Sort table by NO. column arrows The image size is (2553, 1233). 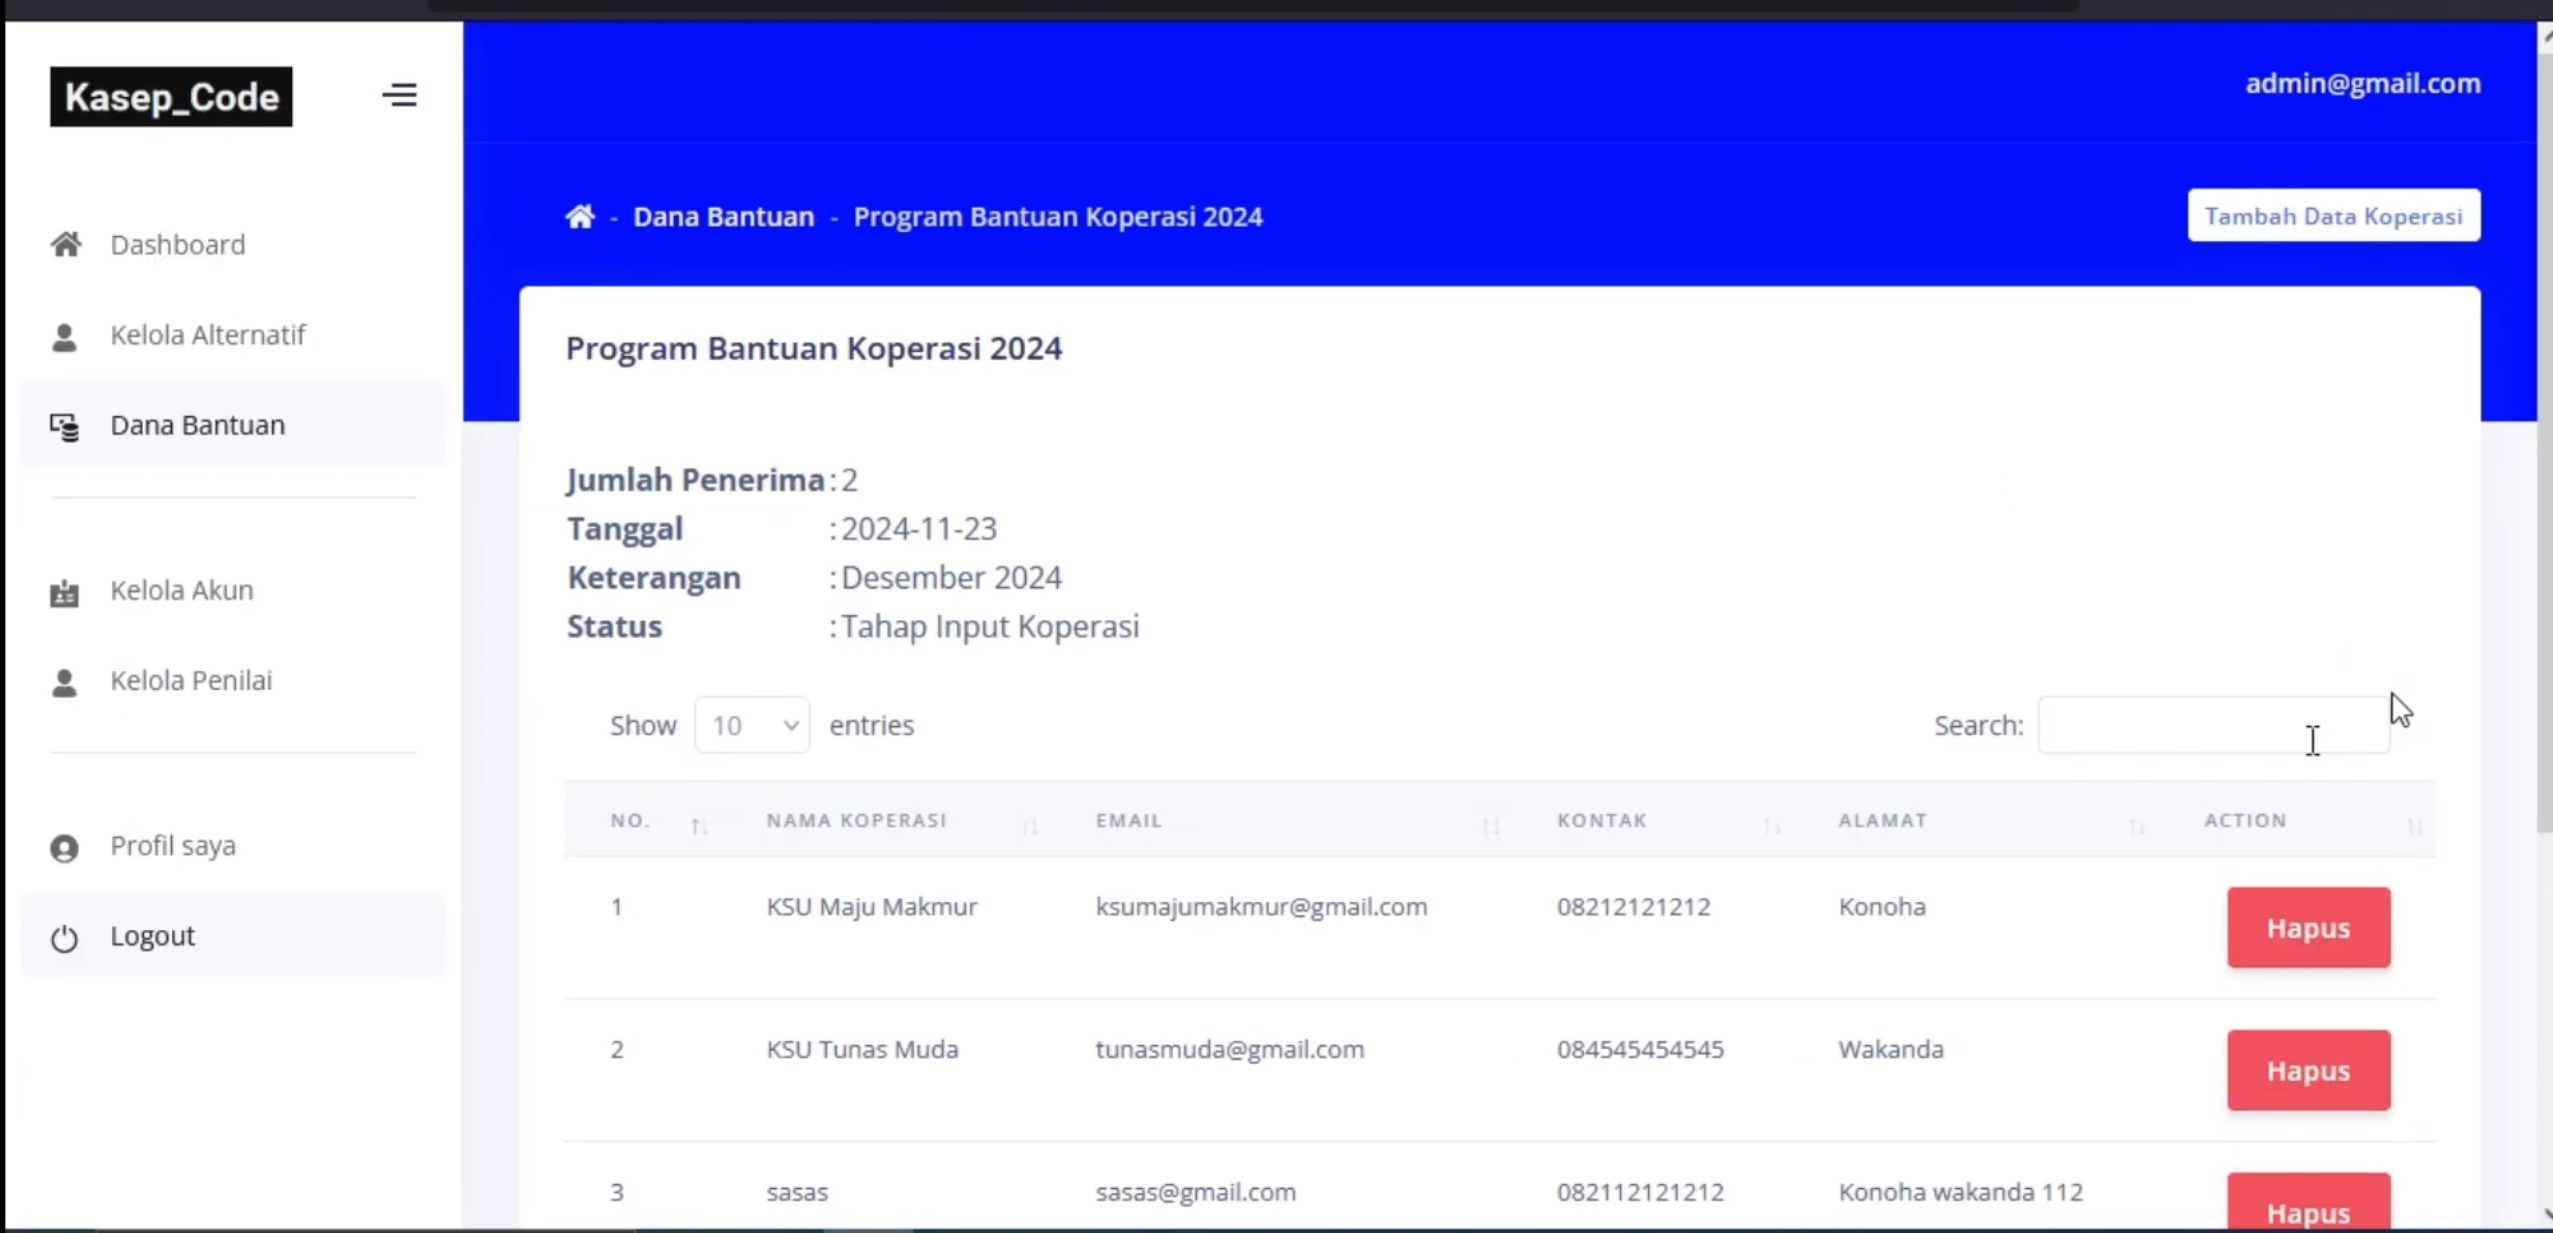point(698,826)
